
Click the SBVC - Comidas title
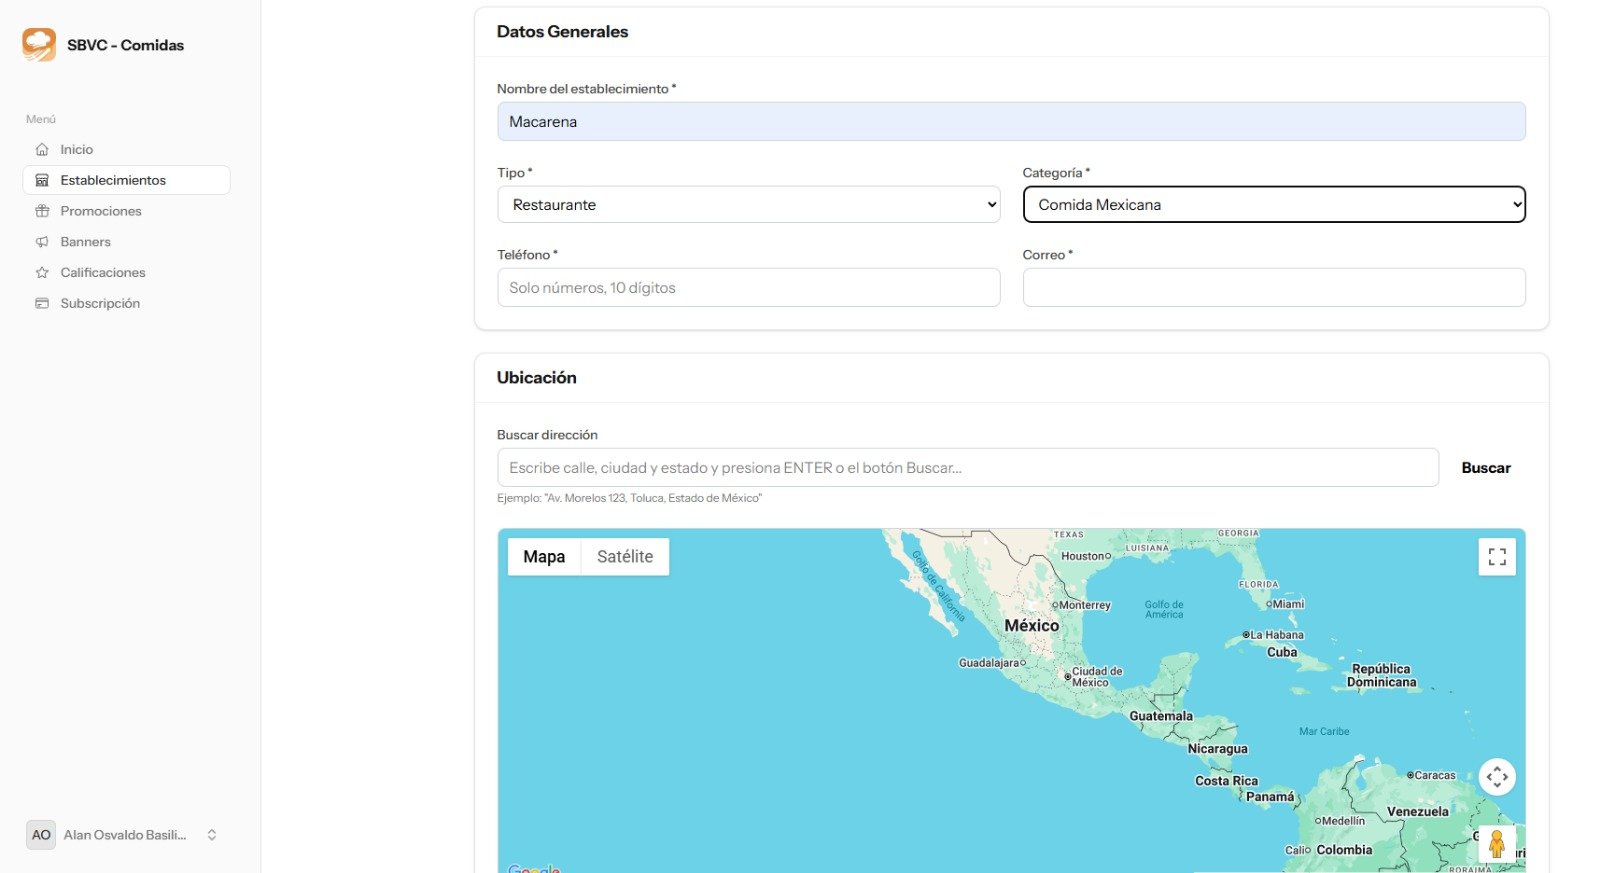126,45
